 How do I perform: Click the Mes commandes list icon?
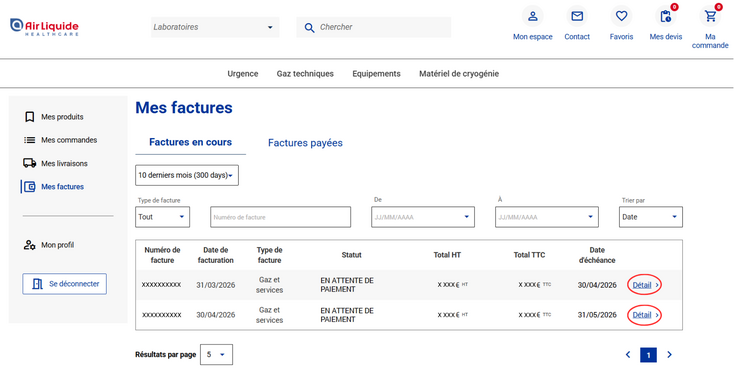pyautogui.click(x=30, y=140)
